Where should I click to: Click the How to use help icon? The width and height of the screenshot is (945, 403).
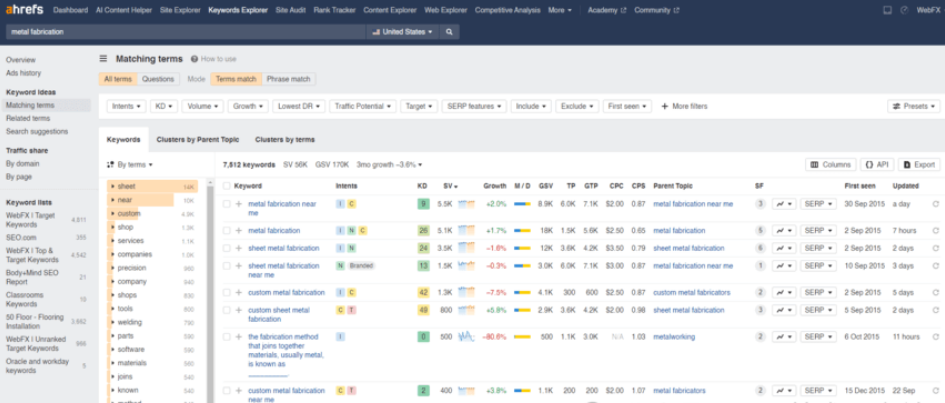[194, 59]
